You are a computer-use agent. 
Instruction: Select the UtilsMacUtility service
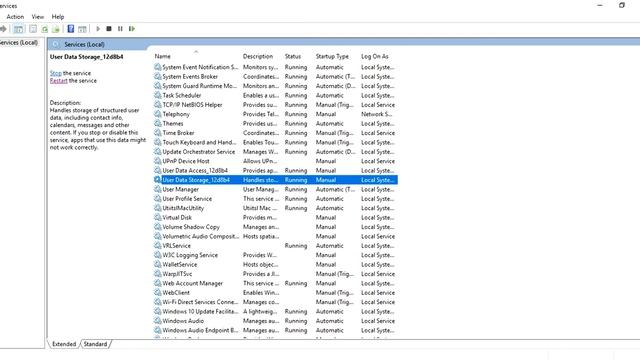275,208
